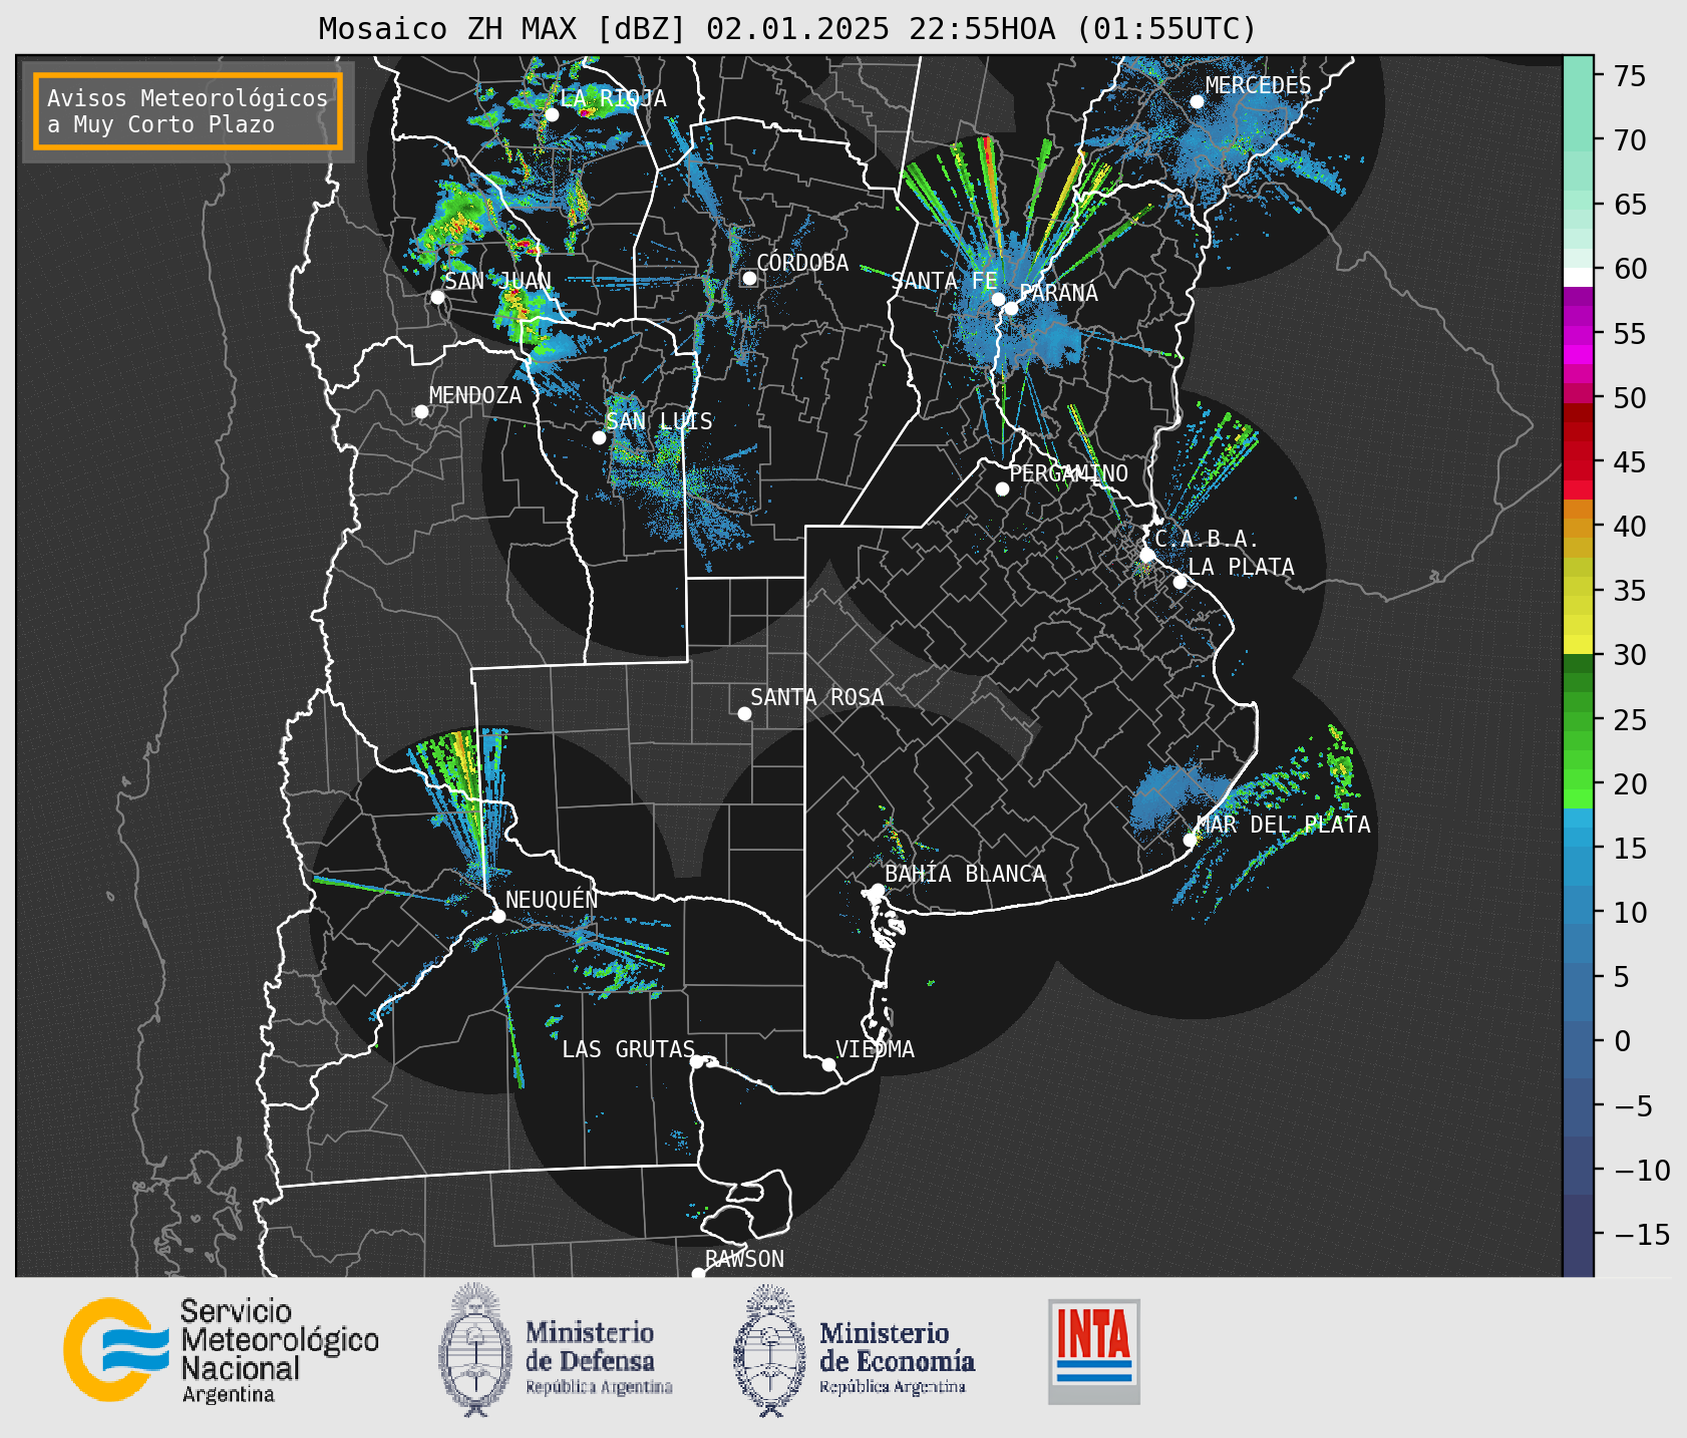This screenshot has height=1438, width=1687.
Task: Click the SAN LUIS city marker dot
Action: point(599,438)
